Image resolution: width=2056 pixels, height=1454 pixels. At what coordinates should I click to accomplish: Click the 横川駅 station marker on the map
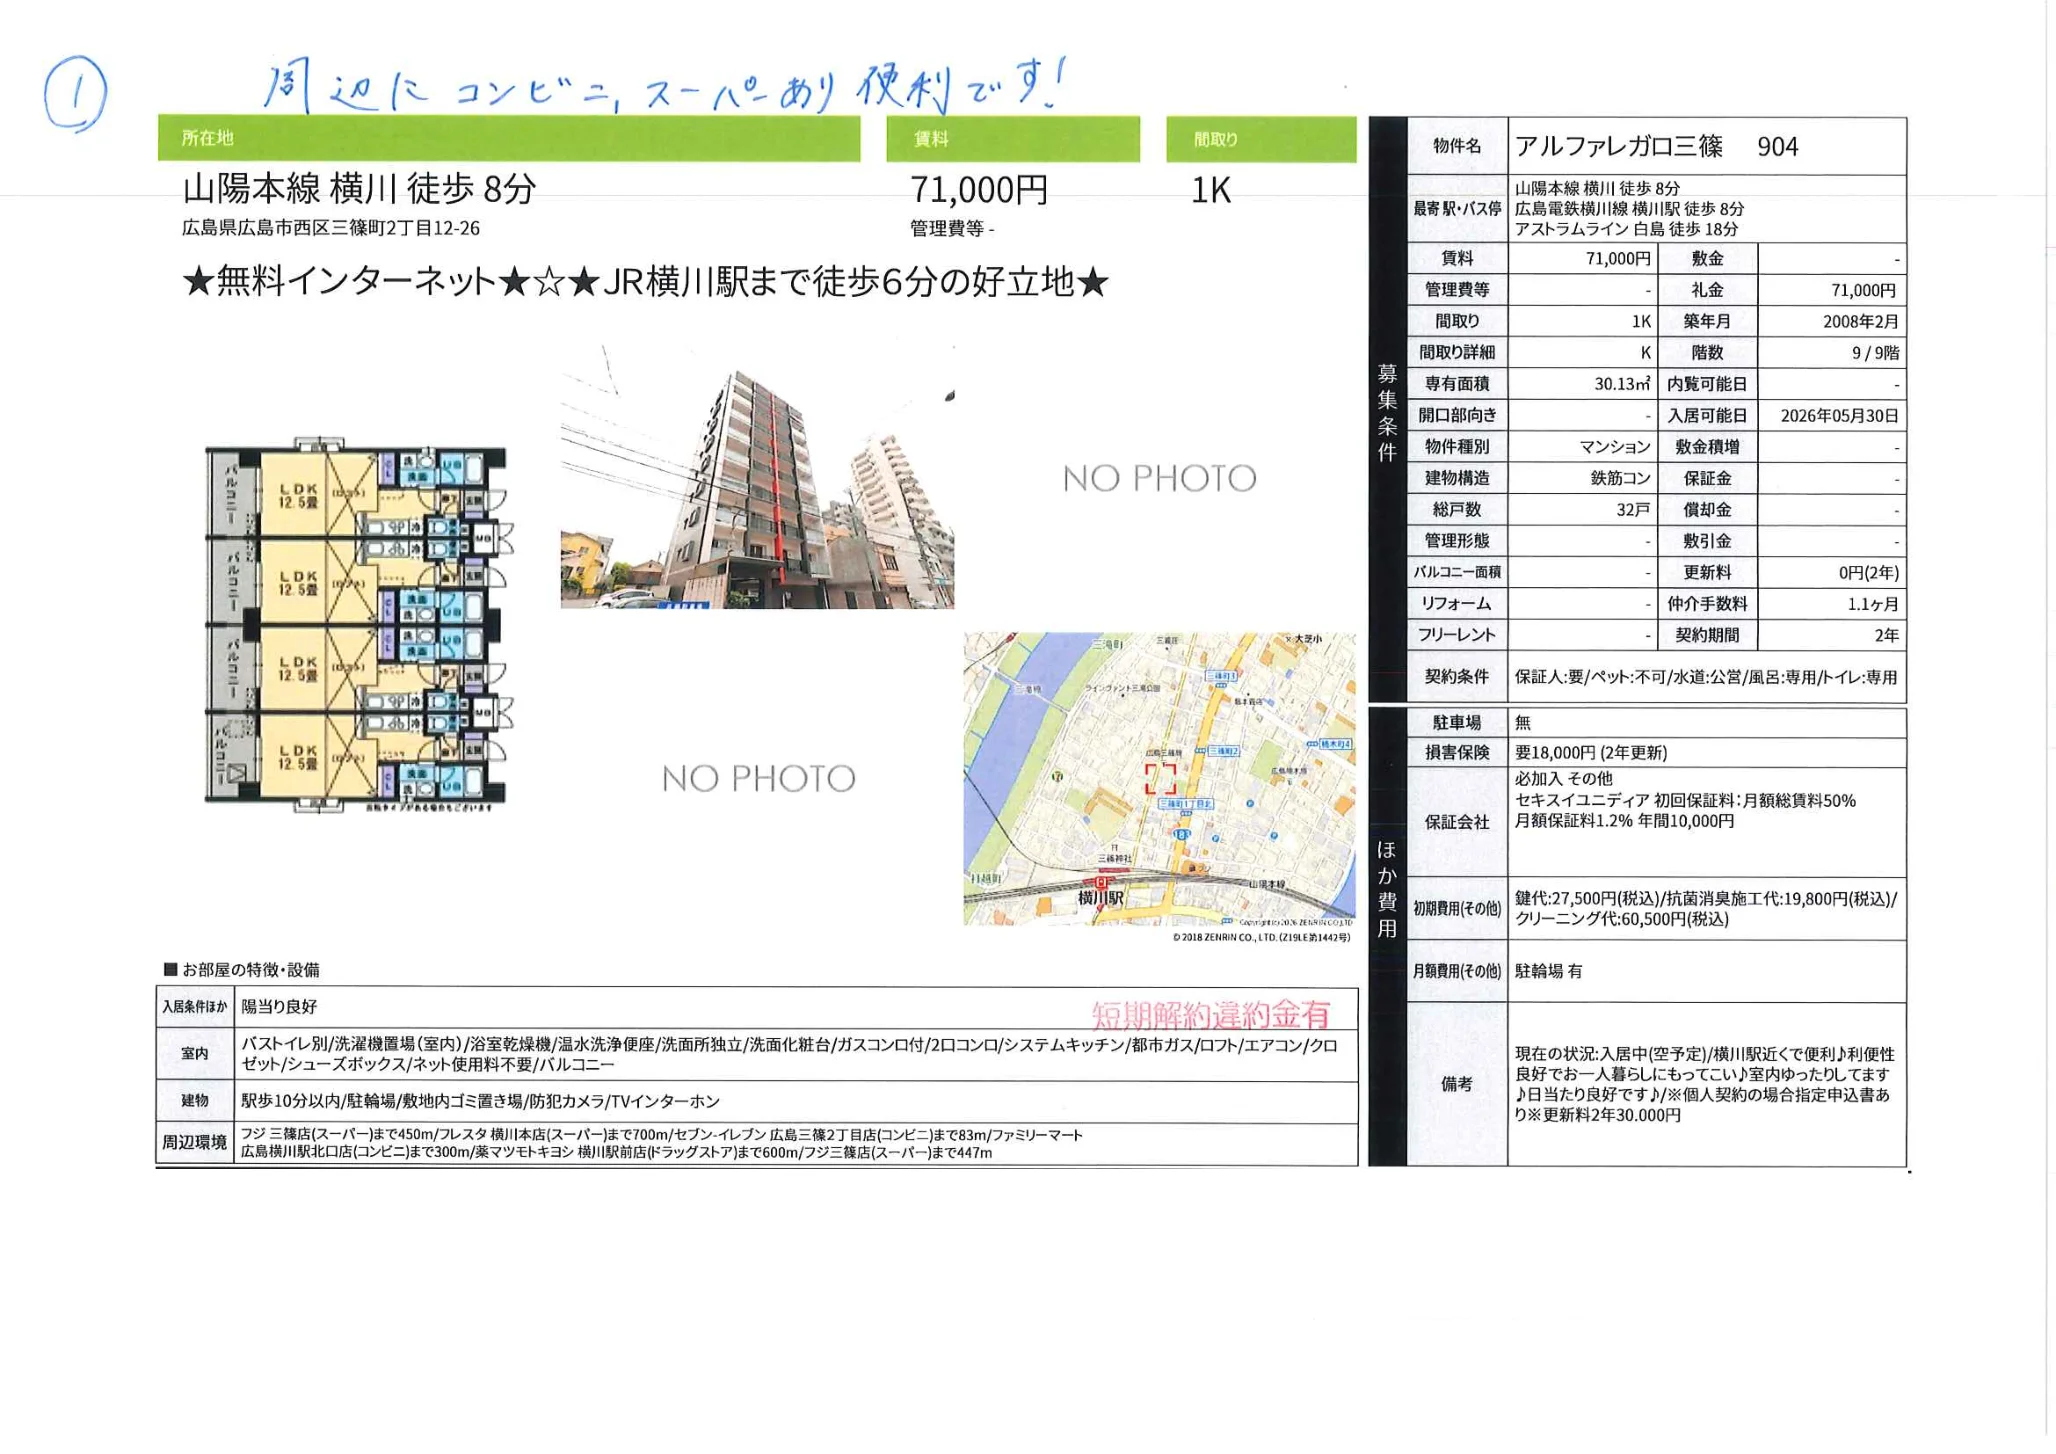[1101, 882]
